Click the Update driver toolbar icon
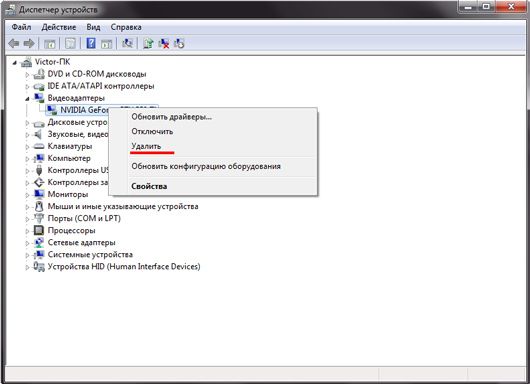The width and height of the screenshot is (530, 384). point(148,43)
